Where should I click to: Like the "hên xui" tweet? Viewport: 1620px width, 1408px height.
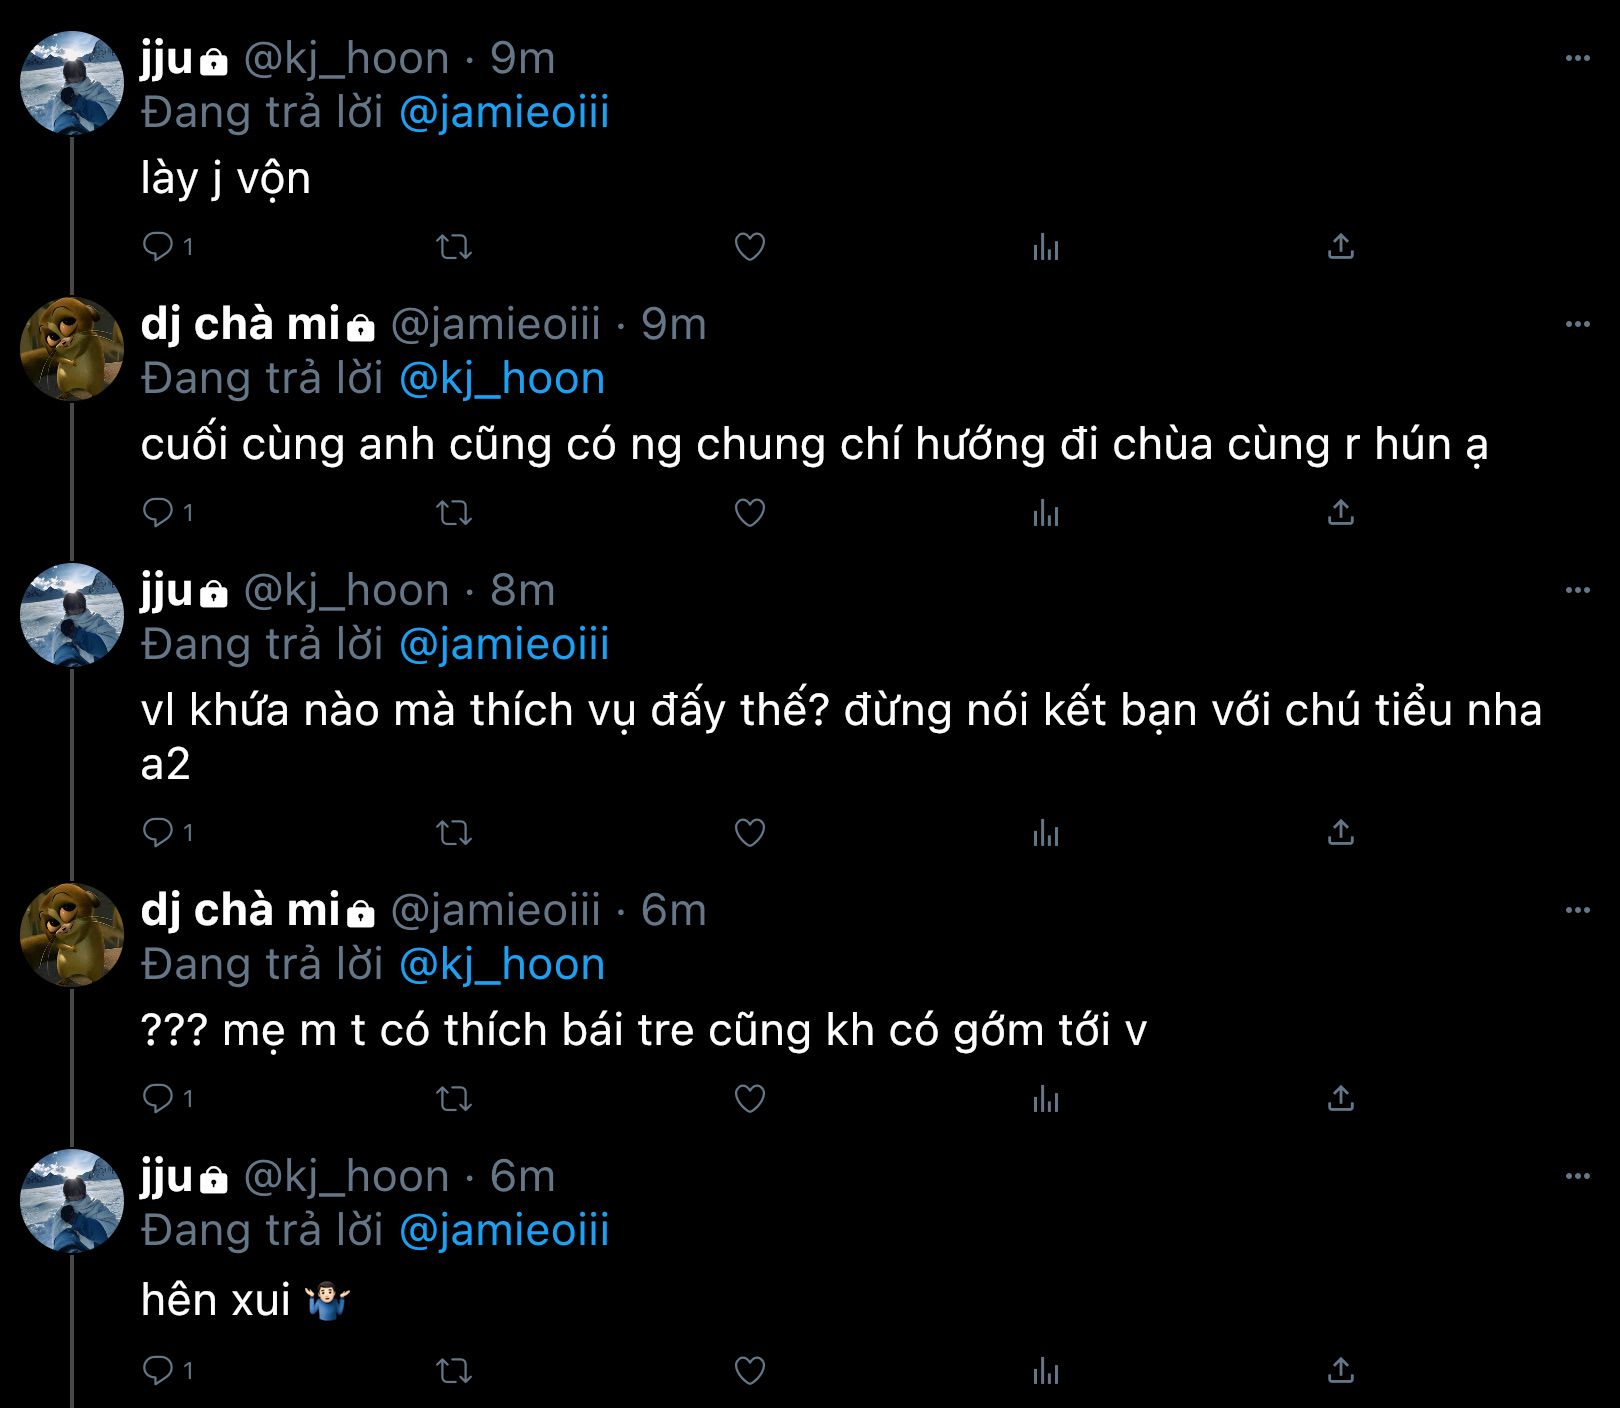(749, 1370)
